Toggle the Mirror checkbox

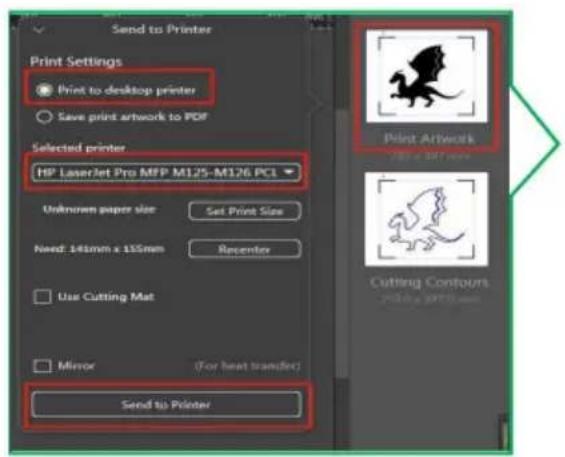pyautogui.click(x=42, y=366)
